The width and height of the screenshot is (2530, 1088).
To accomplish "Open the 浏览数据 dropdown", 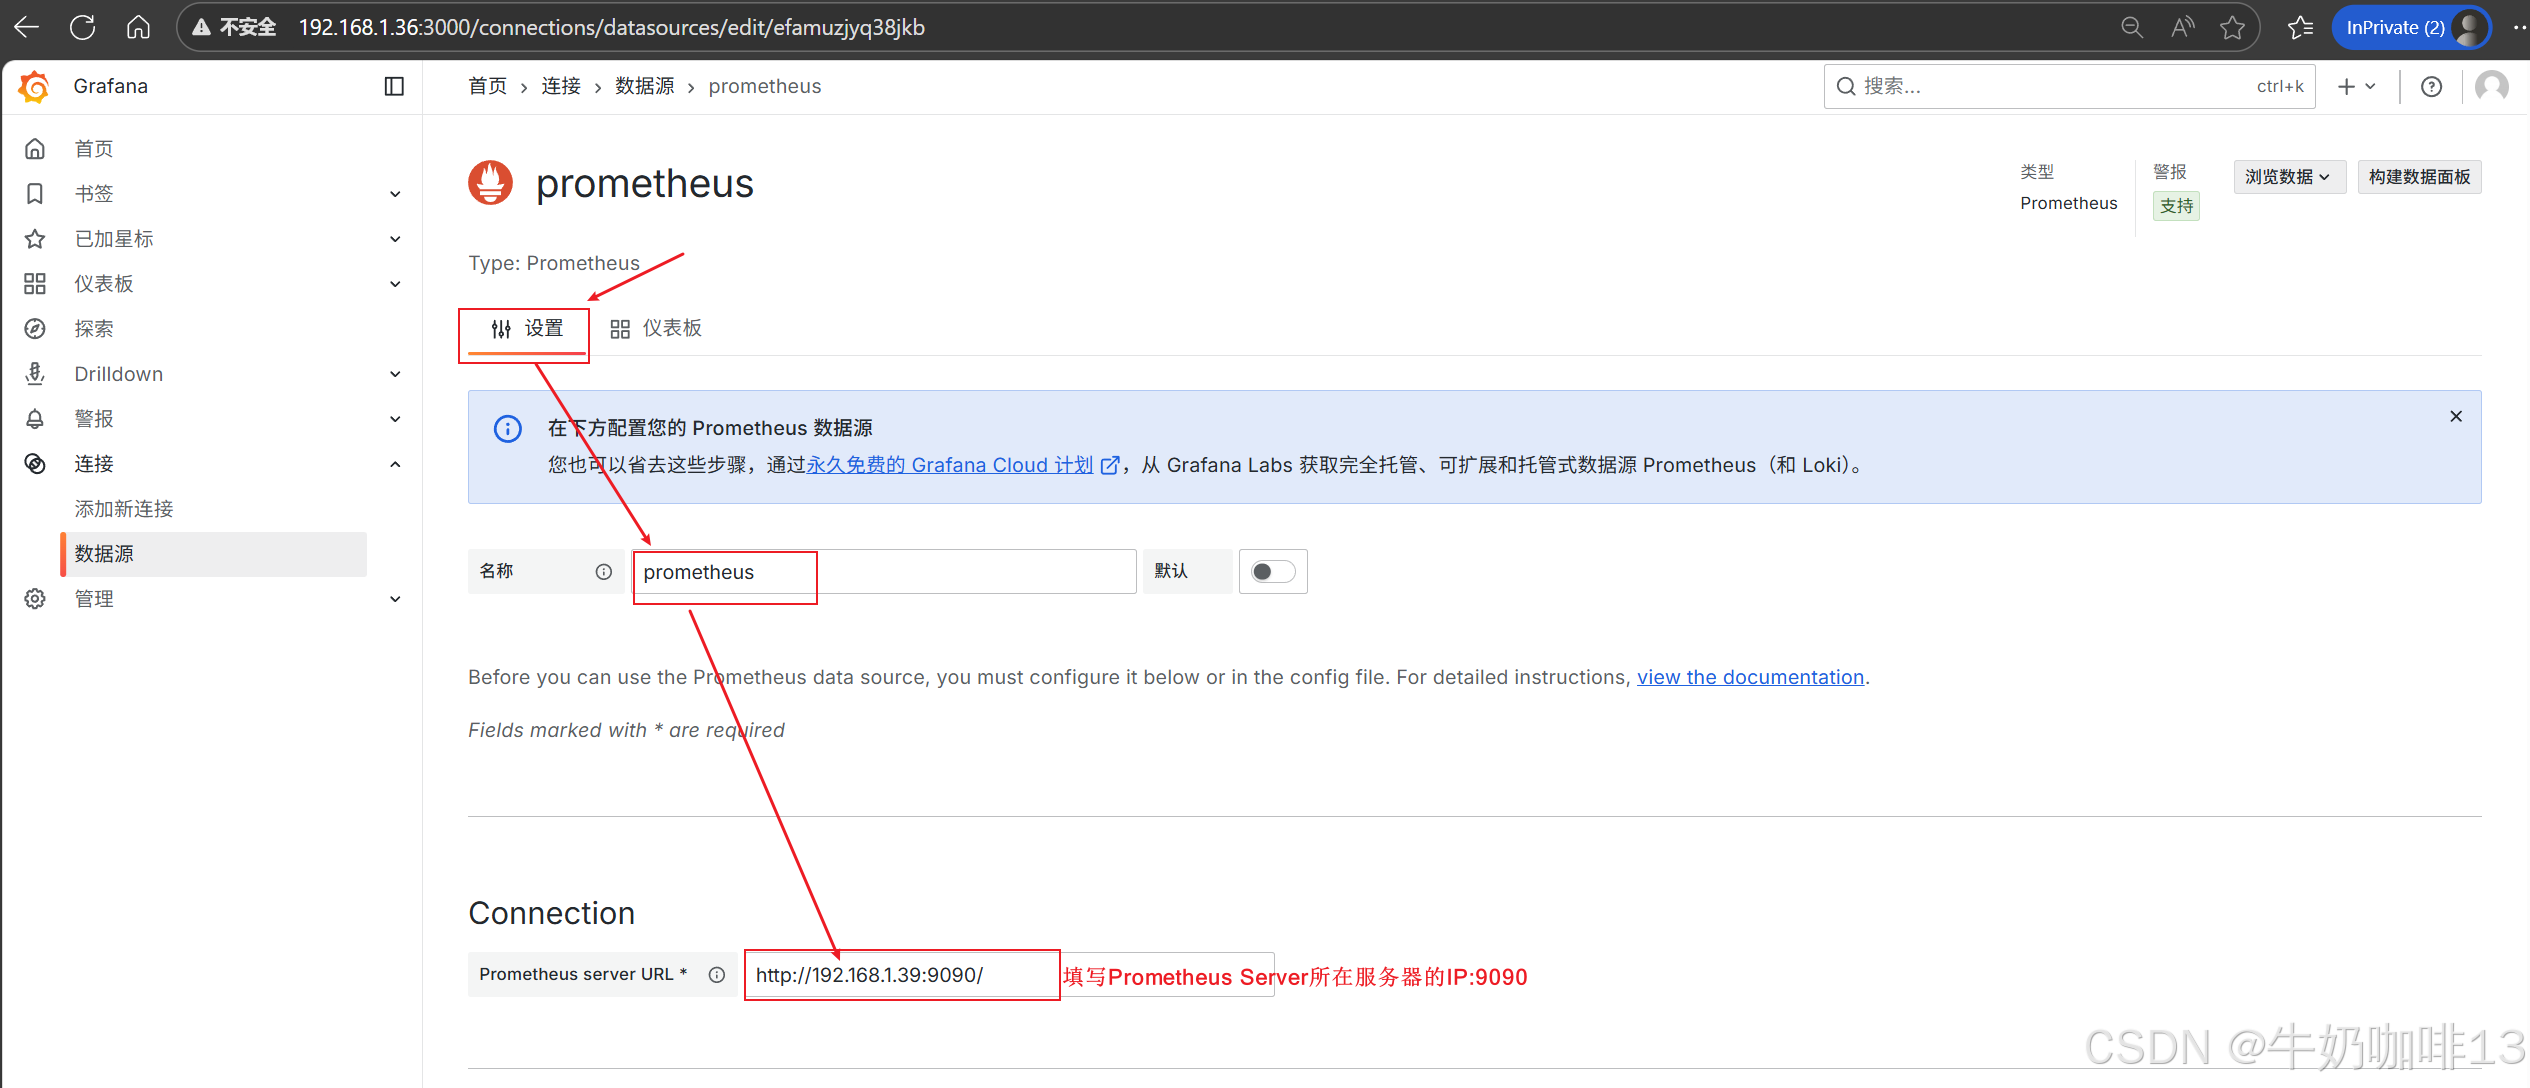I will coord(2288,177).
